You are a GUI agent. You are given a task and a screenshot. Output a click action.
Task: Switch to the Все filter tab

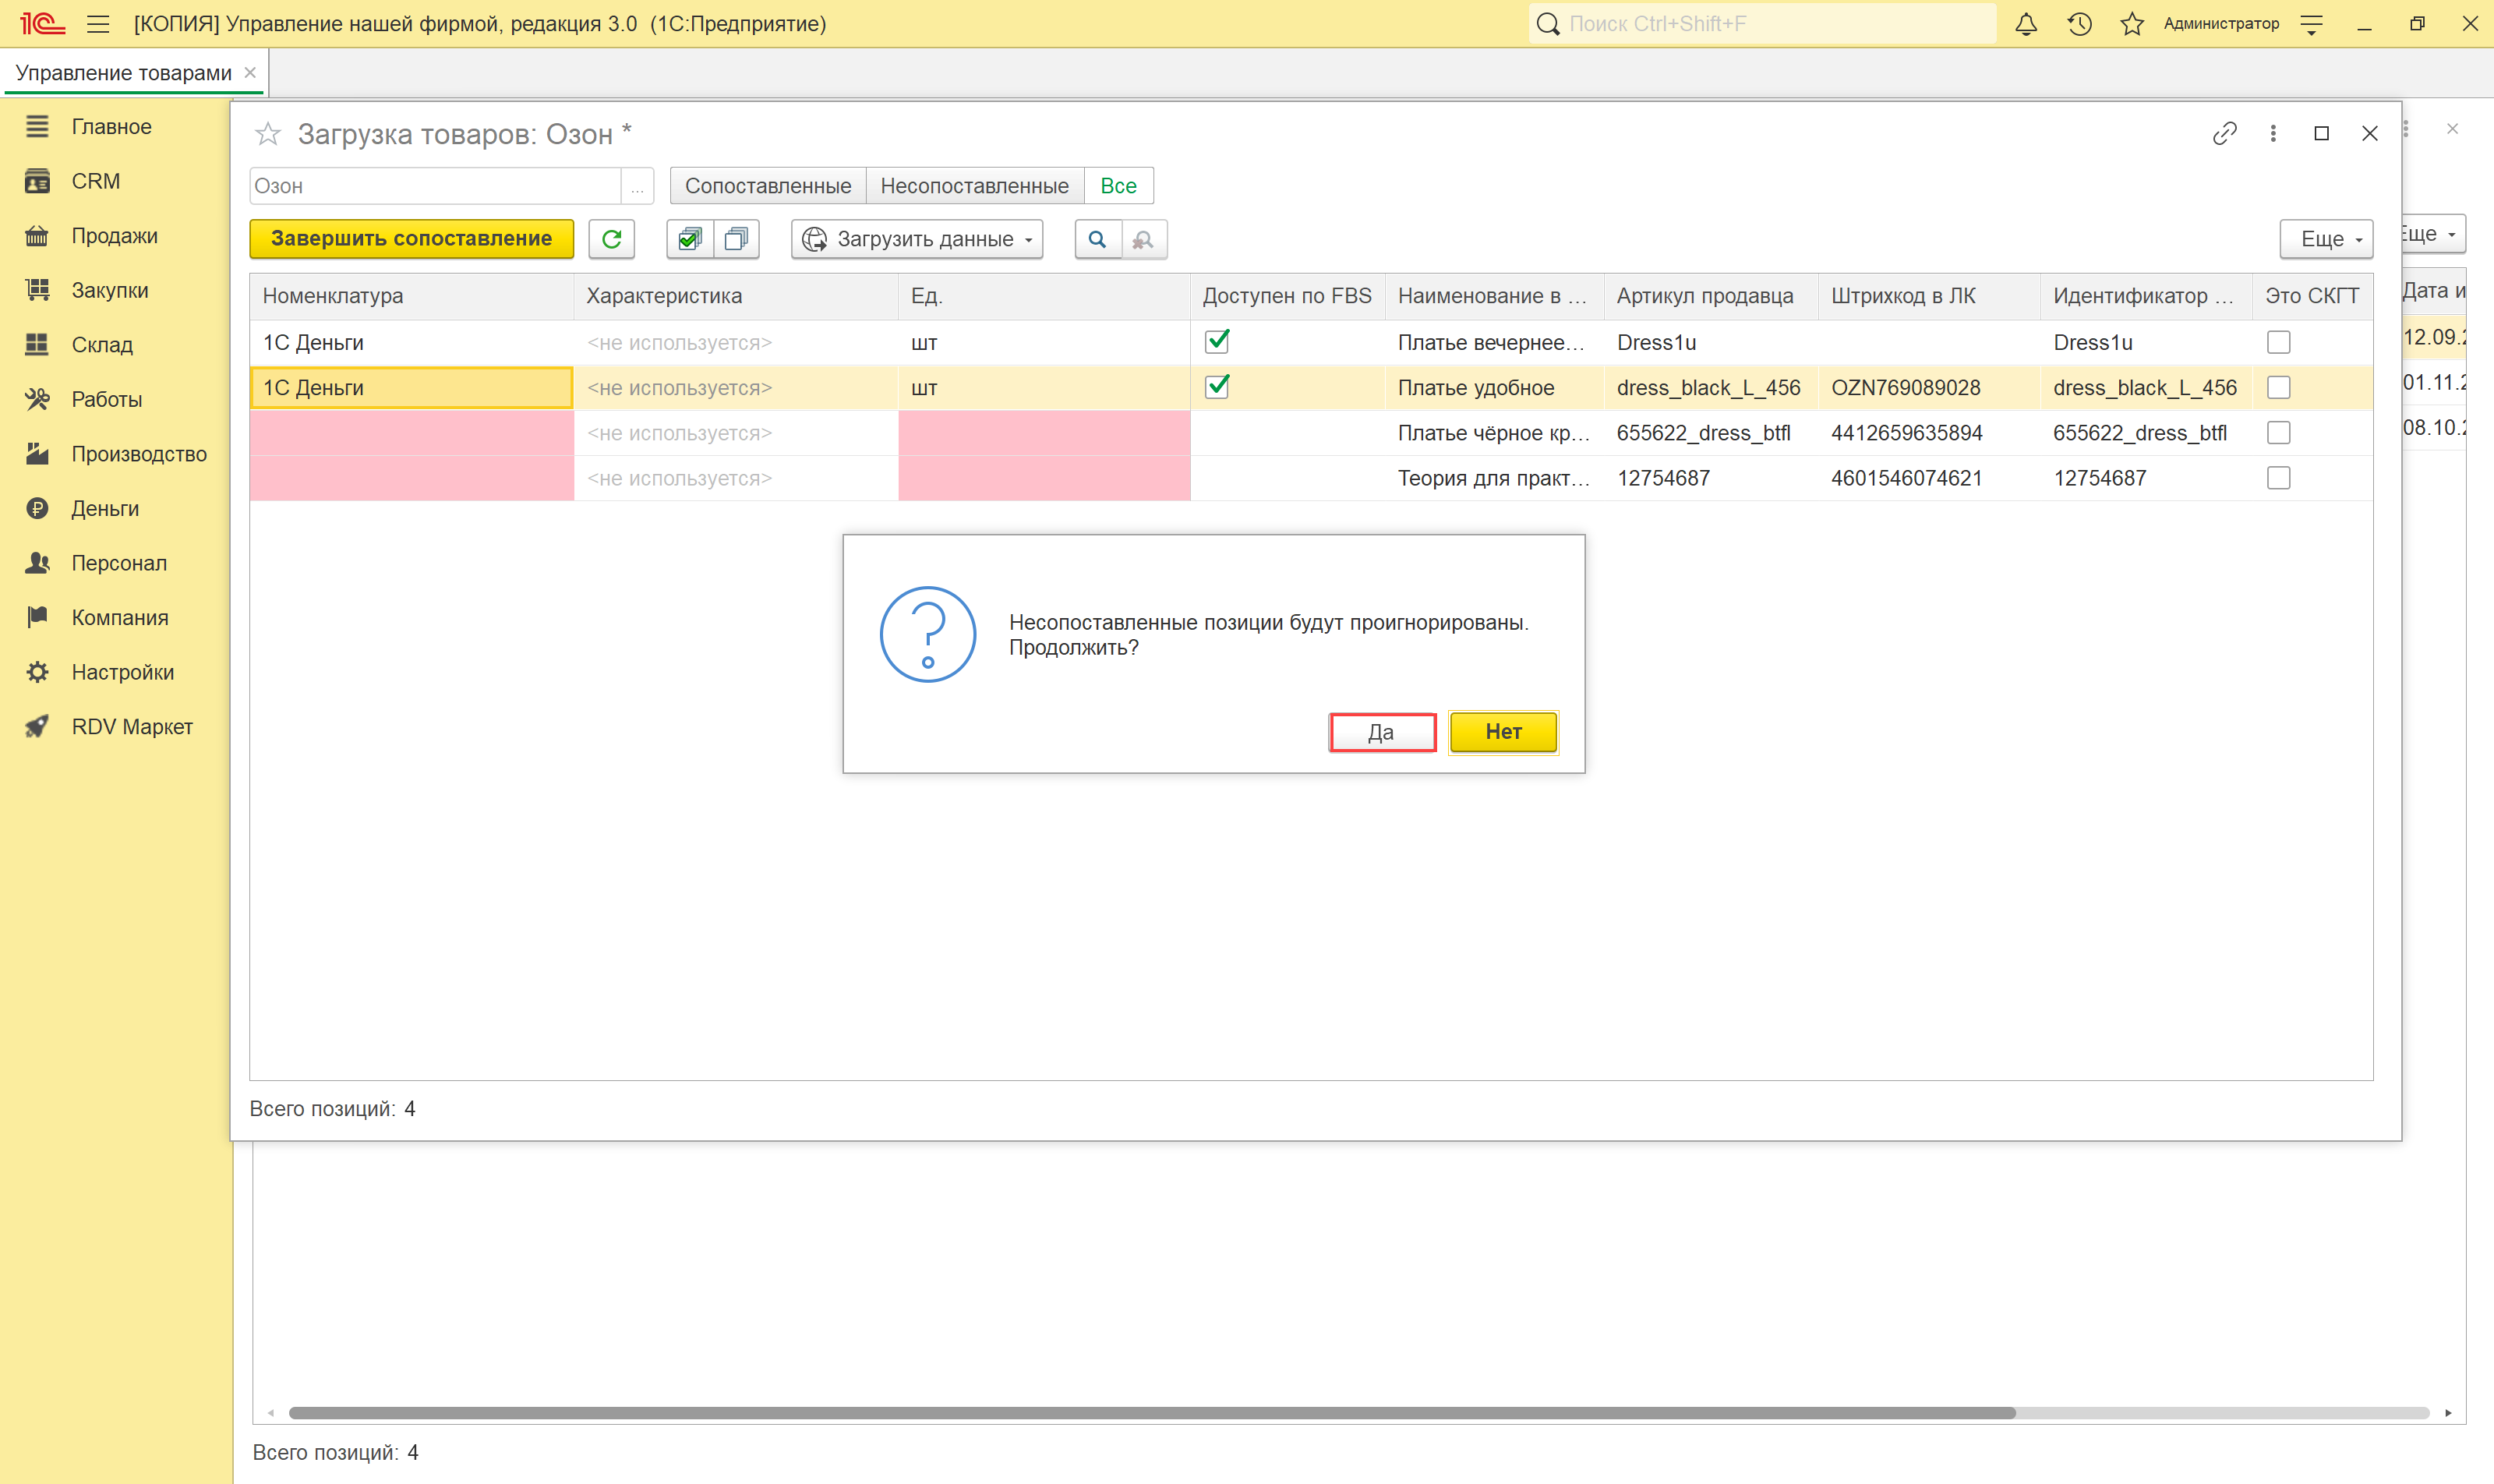tap(1118, 186)
